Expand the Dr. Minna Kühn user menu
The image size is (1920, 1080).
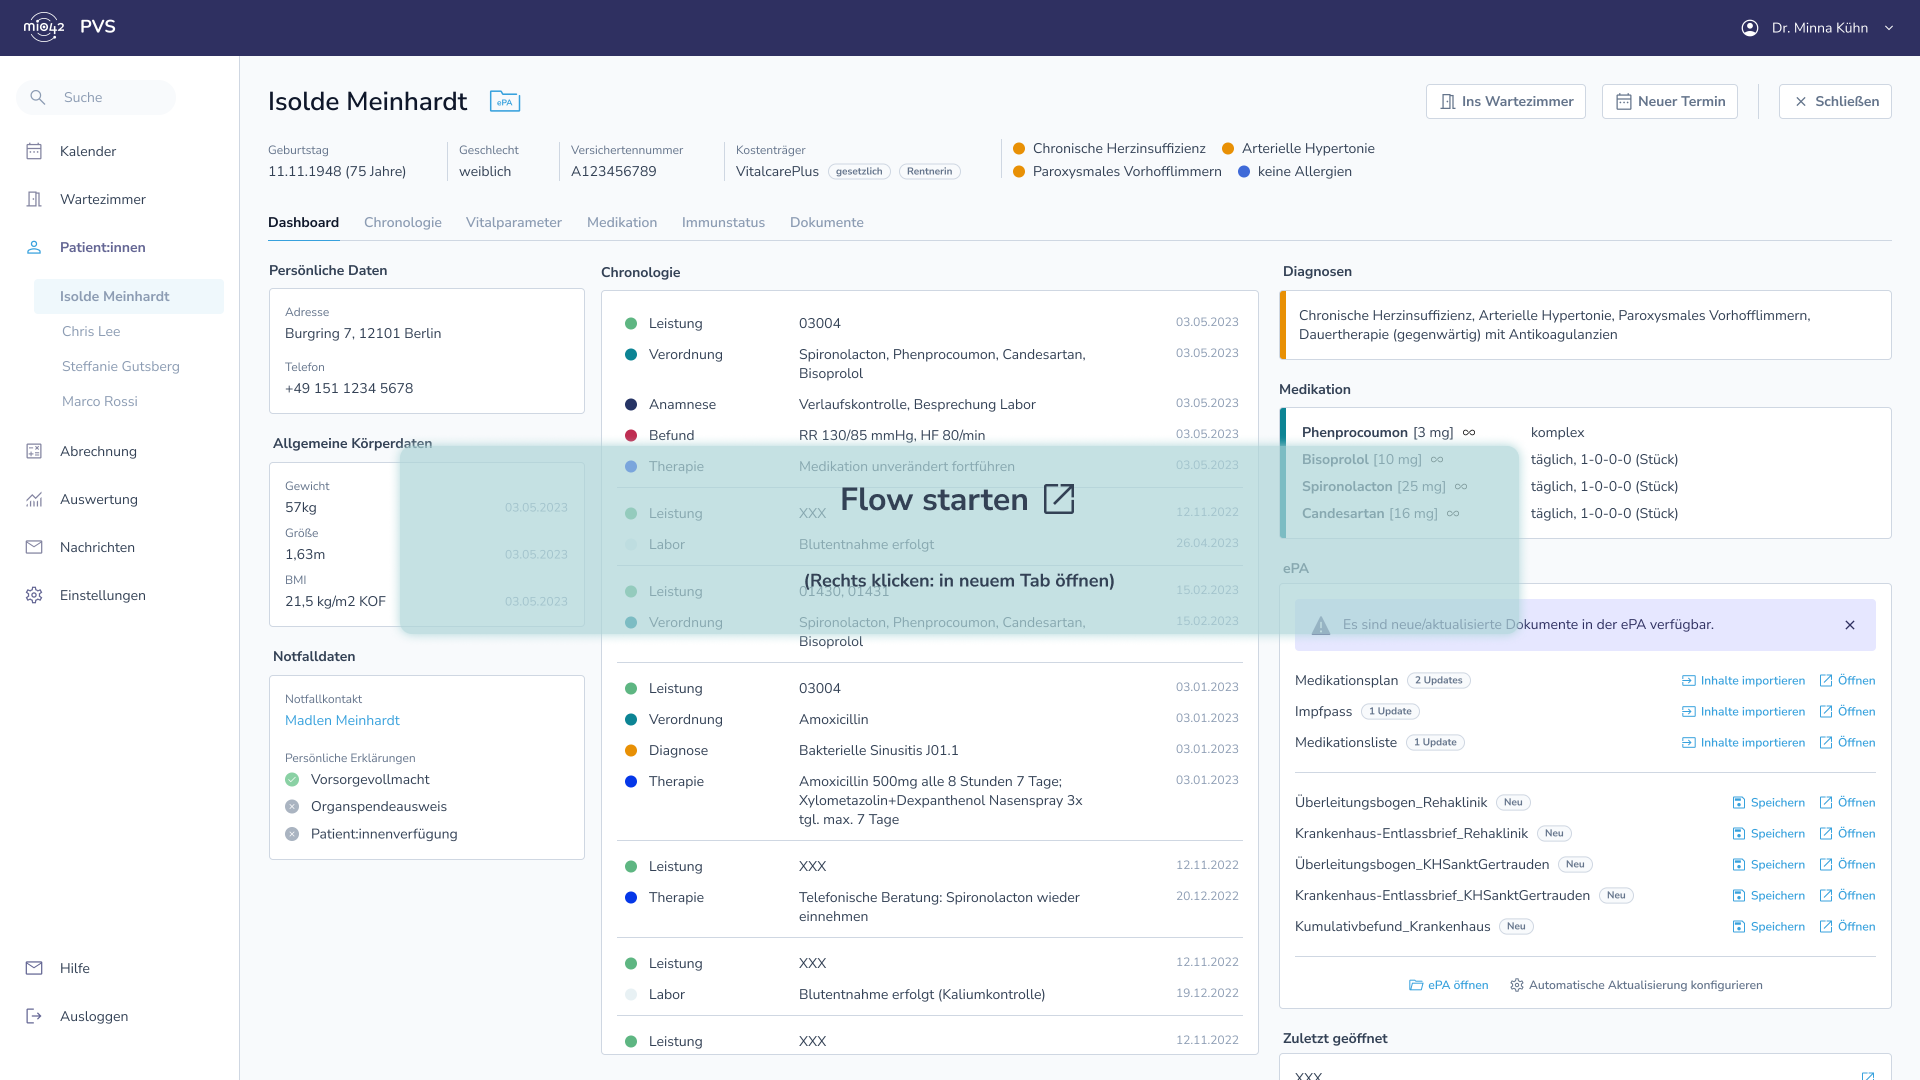(1888, 28)
